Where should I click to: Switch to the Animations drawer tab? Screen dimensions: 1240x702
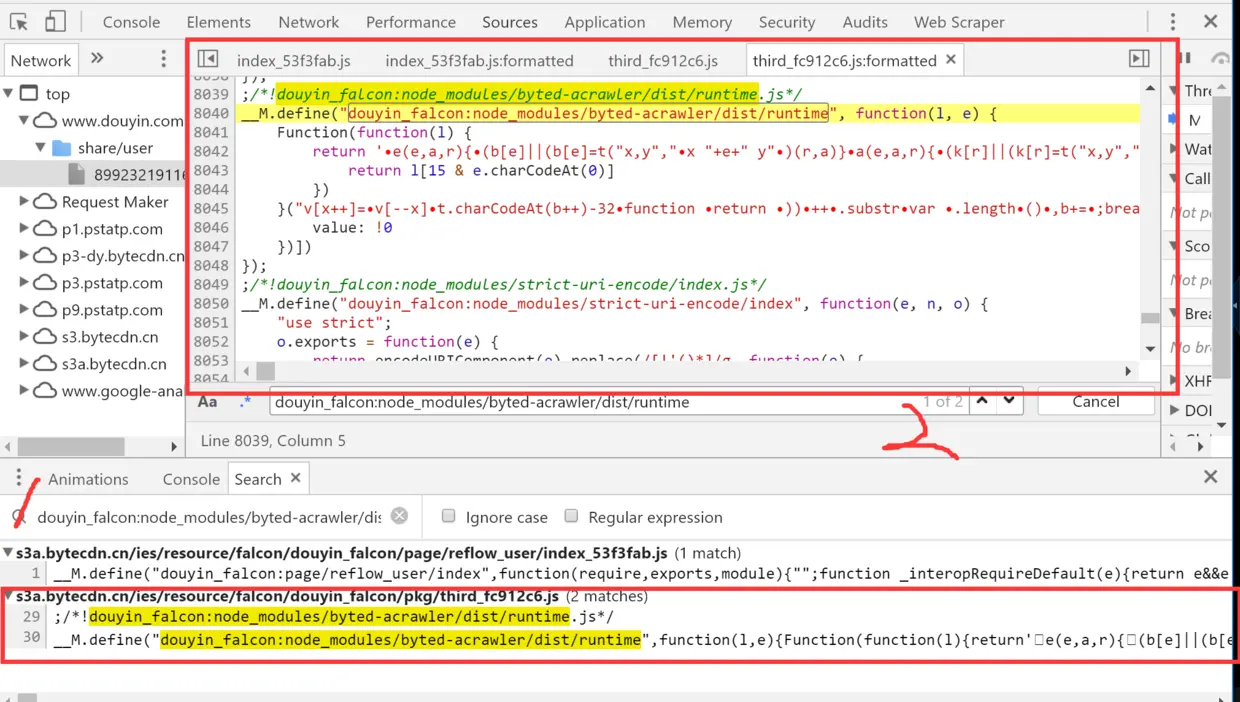[x=88, y=479]
